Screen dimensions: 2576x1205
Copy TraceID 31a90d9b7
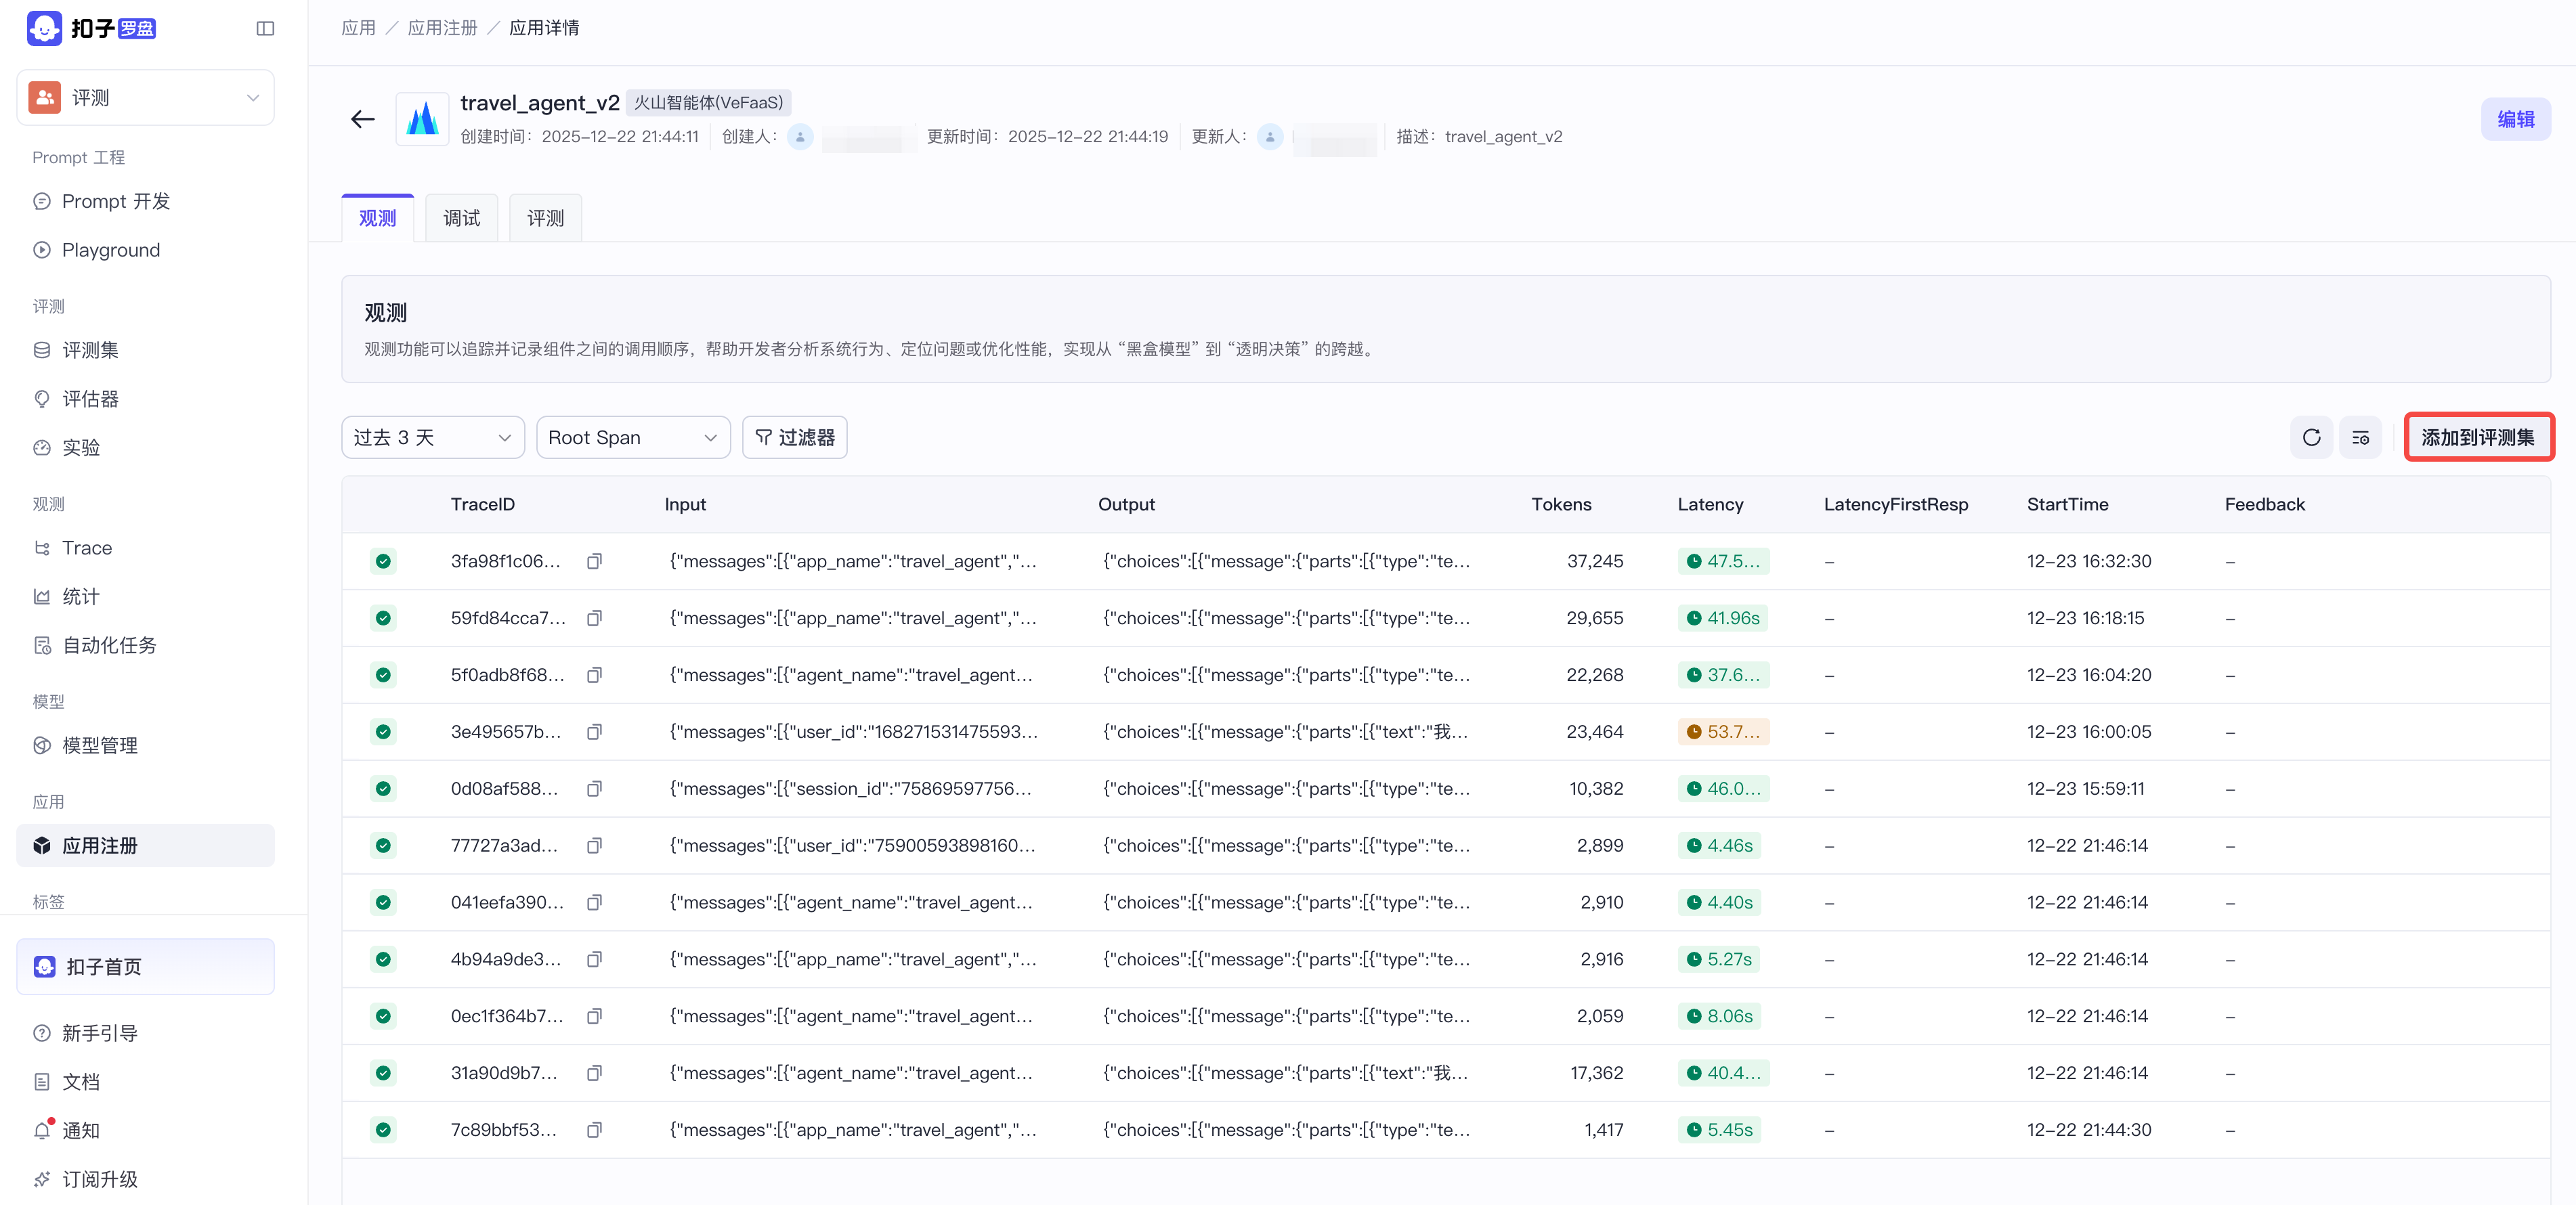pyautogui.click(x=594, y=1074)
